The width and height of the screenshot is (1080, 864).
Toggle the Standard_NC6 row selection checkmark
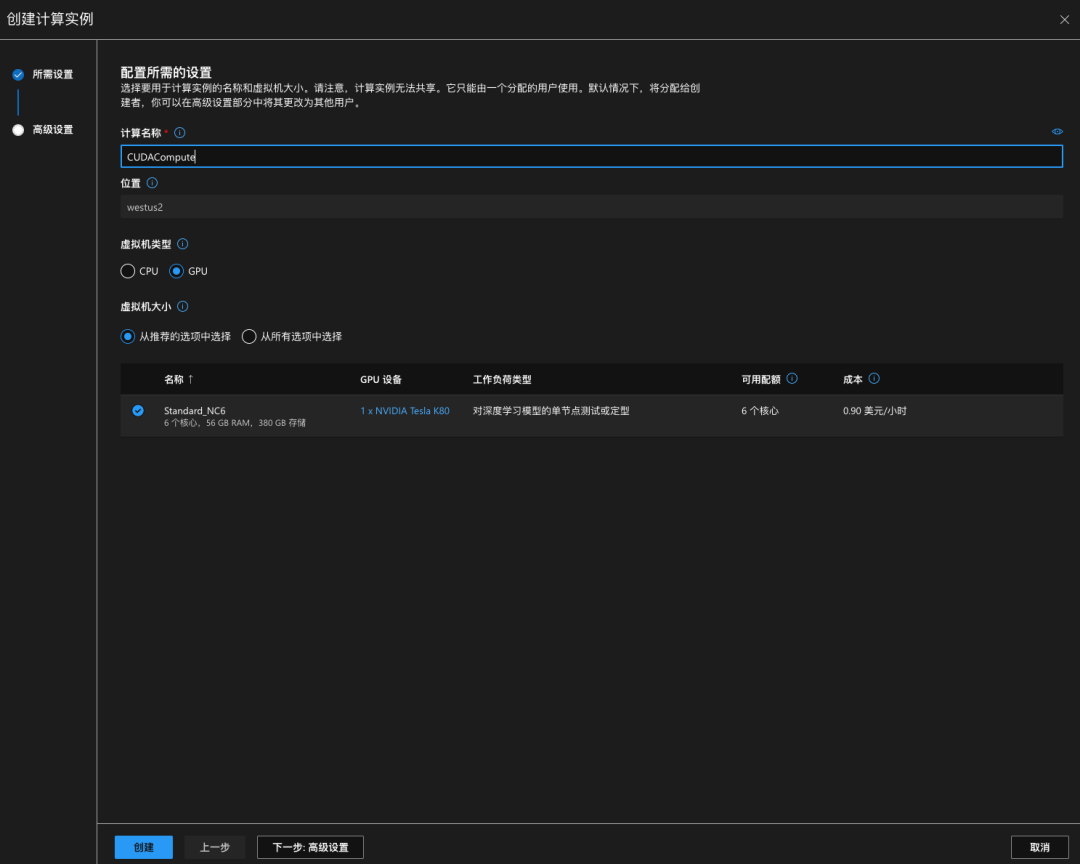[138, 411]
